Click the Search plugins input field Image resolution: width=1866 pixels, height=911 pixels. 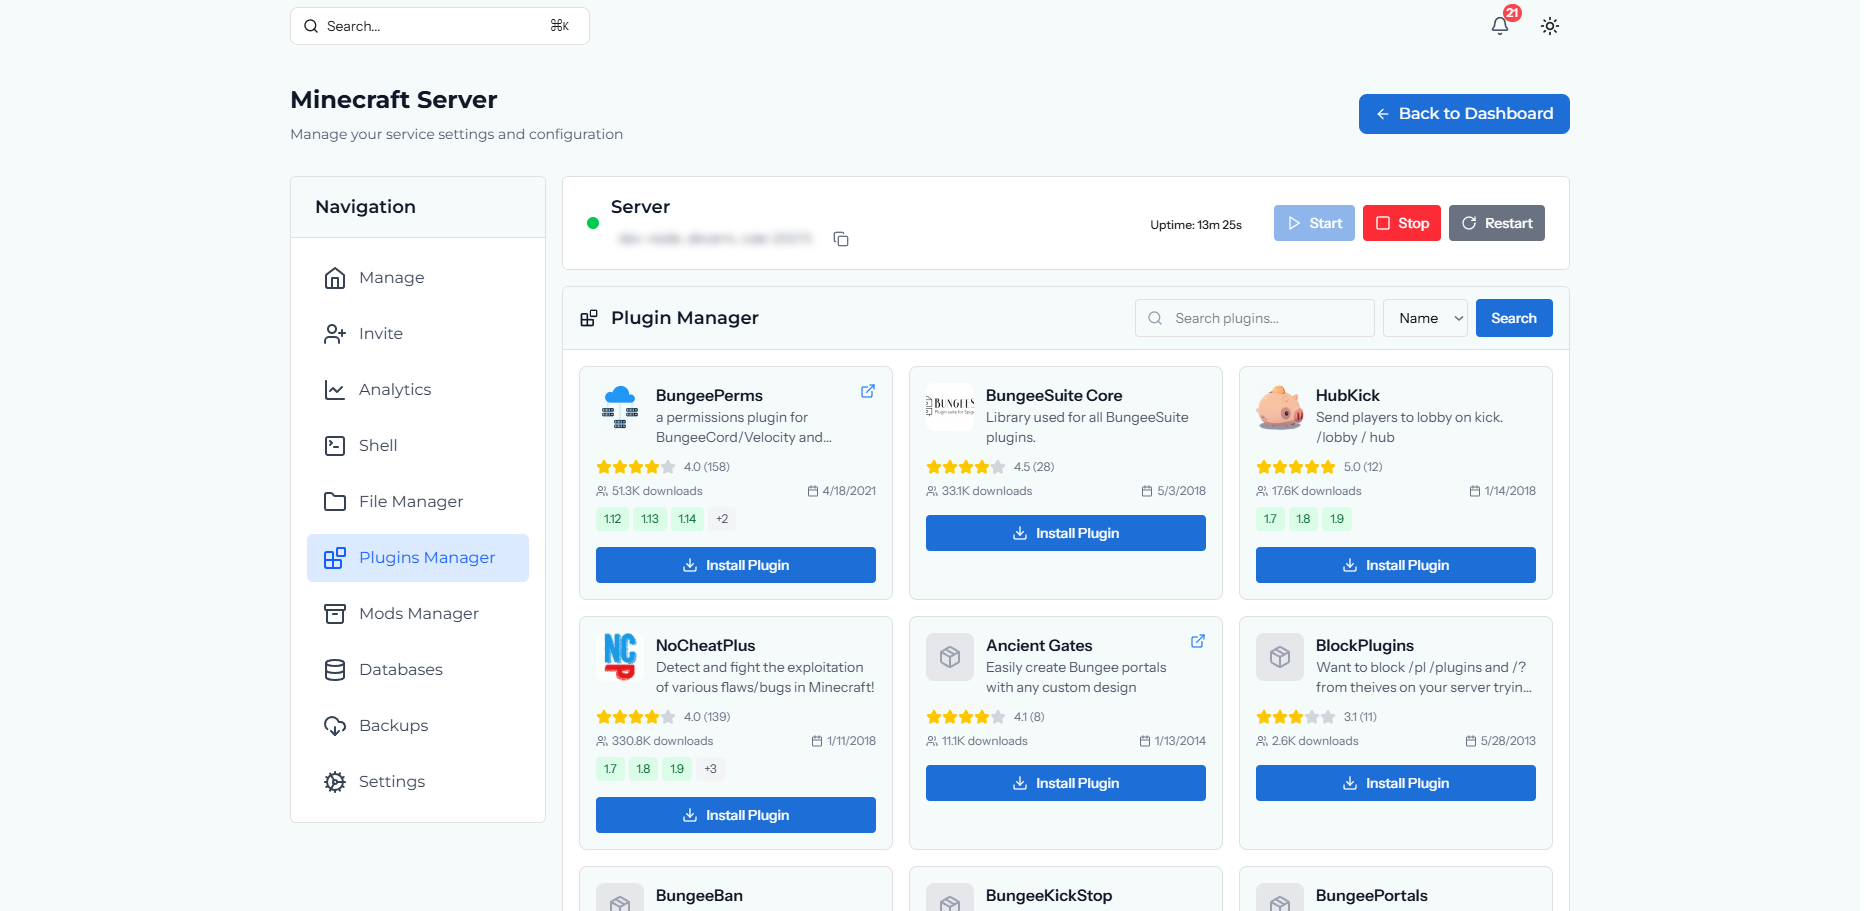pyautogui.click(x=1255, y=318)
